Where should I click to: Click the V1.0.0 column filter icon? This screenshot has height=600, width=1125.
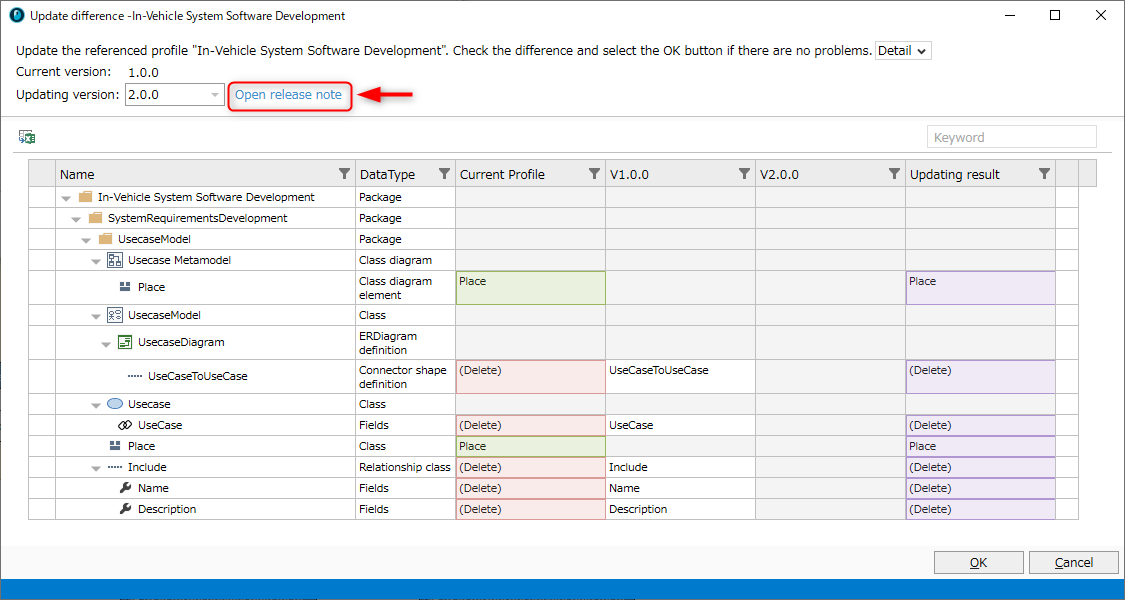pos(744,174)
